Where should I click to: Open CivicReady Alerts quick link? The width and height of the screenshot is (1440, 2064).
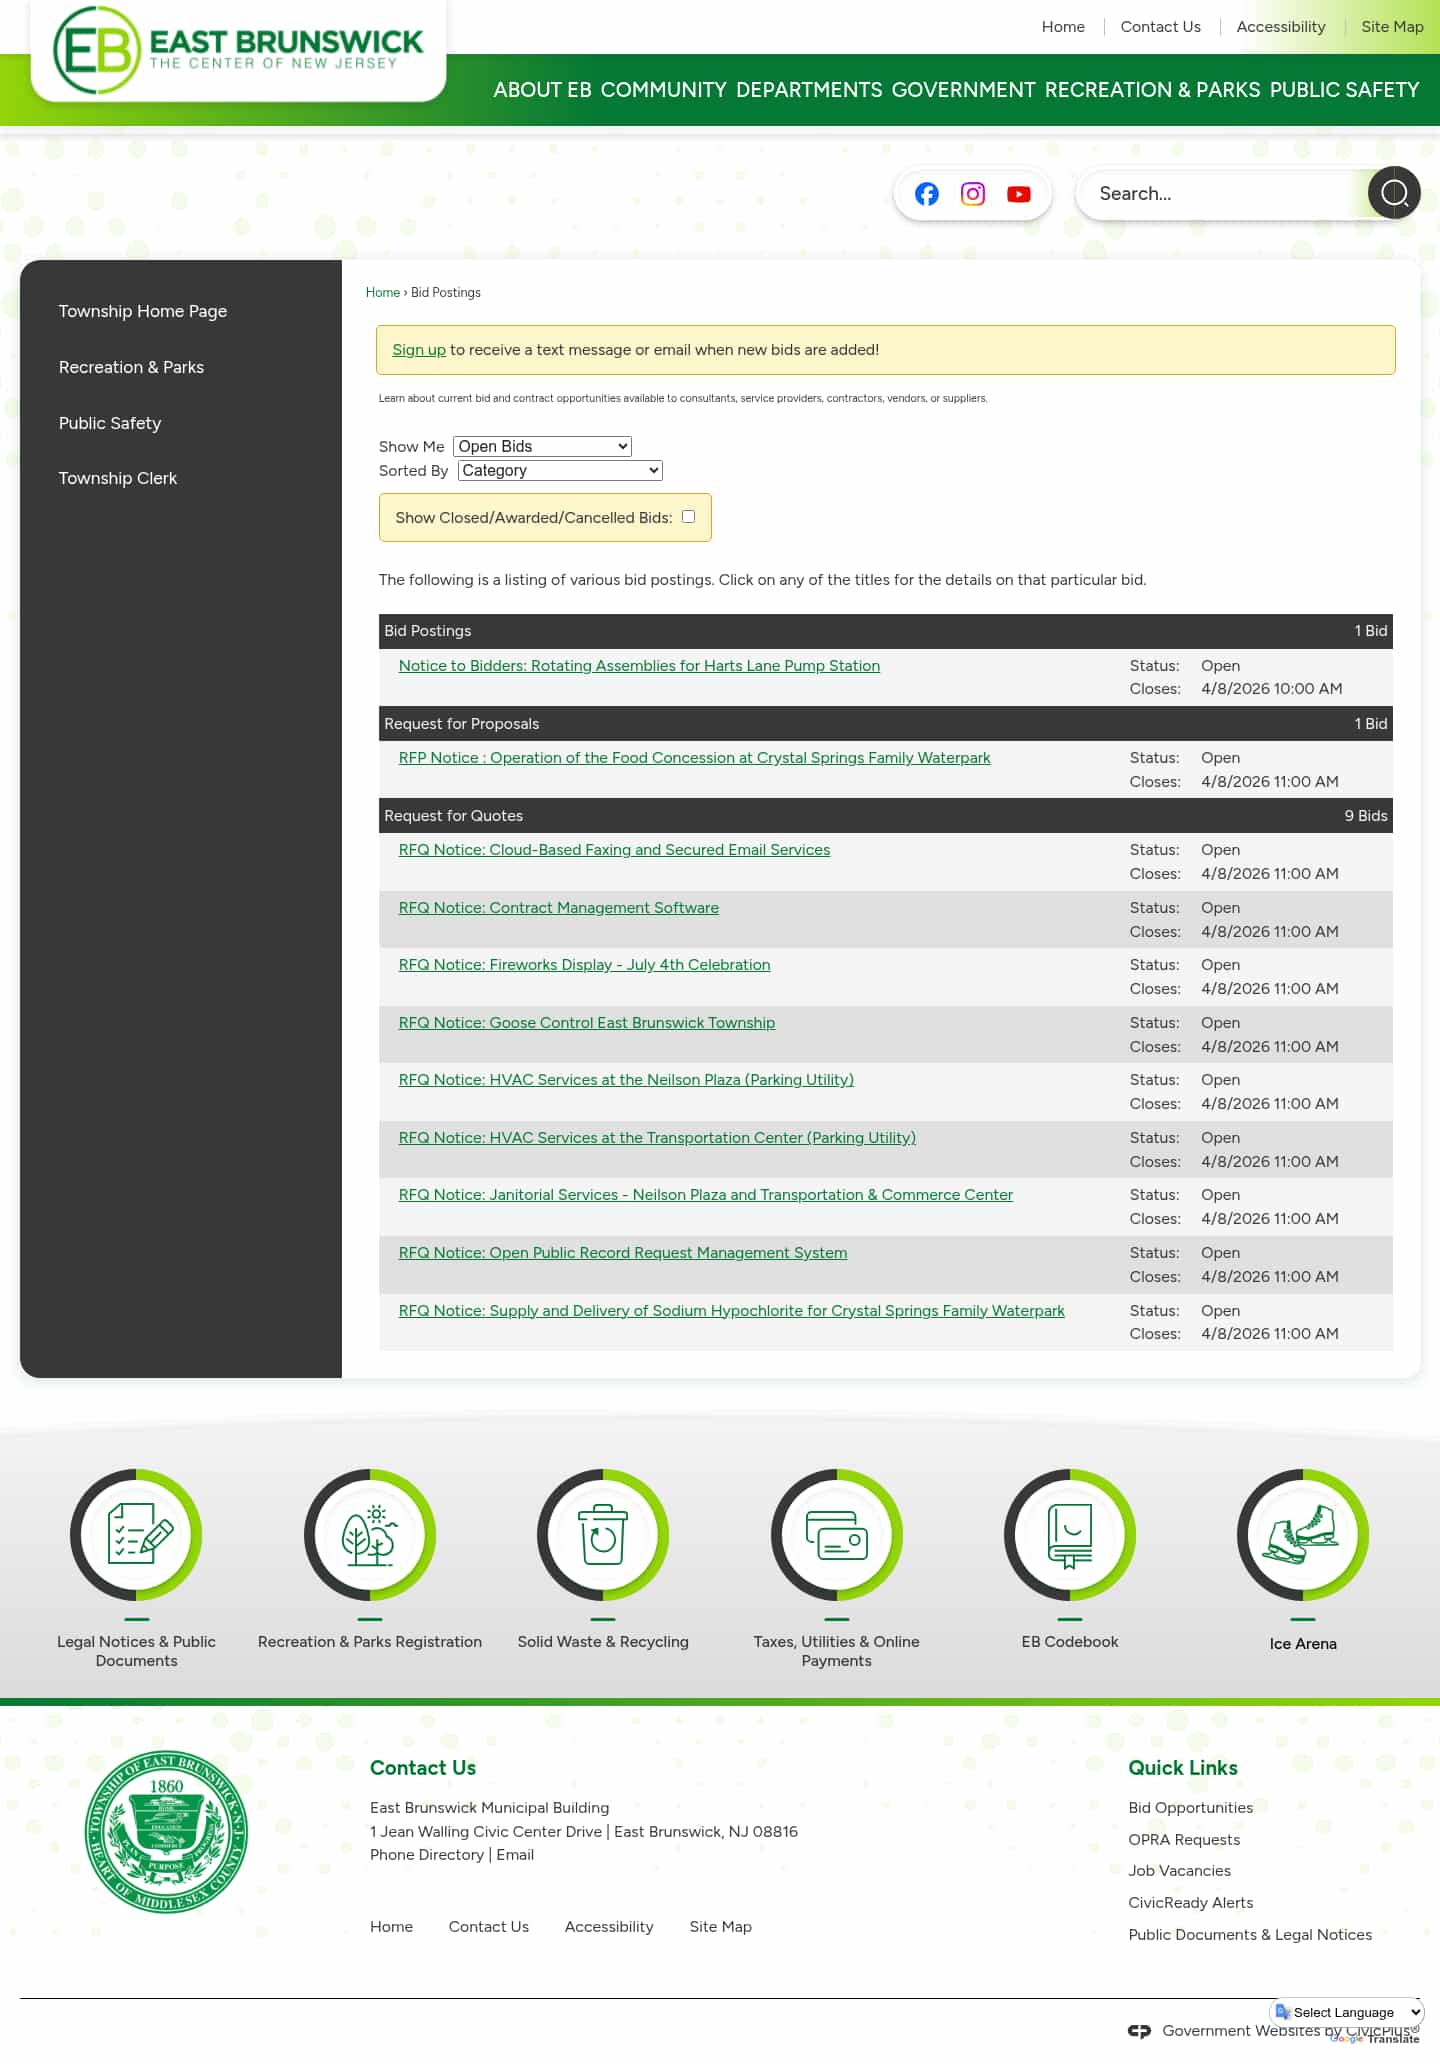(x=1191, y=1903)
